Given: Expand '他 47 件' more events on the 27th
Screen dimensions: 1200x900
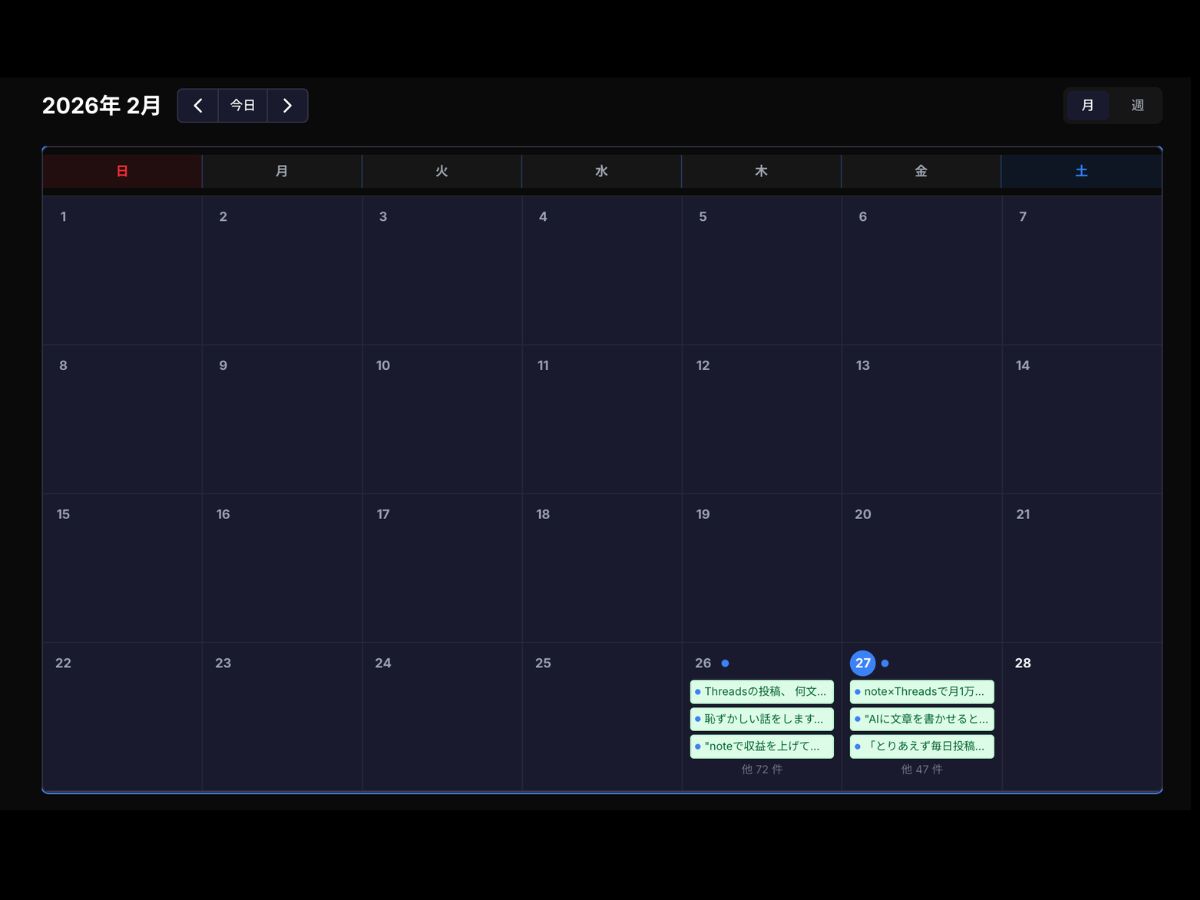Looking at the screenshot, I should coord(922,770).
